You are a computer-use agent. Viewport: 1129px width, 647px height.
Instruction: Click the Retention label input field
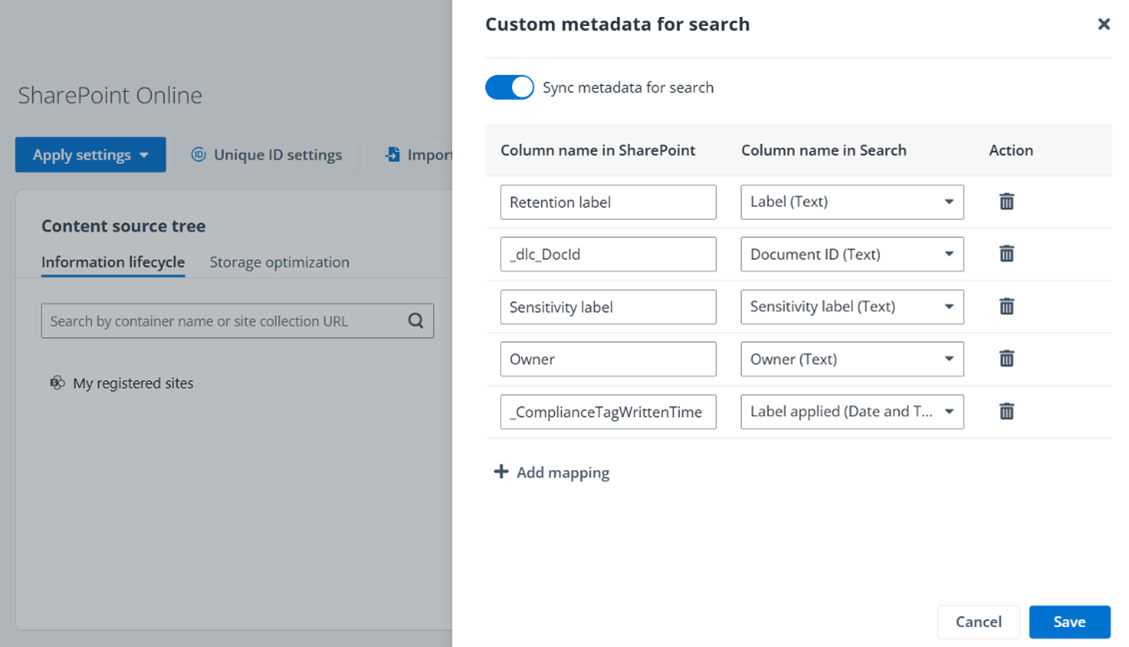tap(608, 202)
